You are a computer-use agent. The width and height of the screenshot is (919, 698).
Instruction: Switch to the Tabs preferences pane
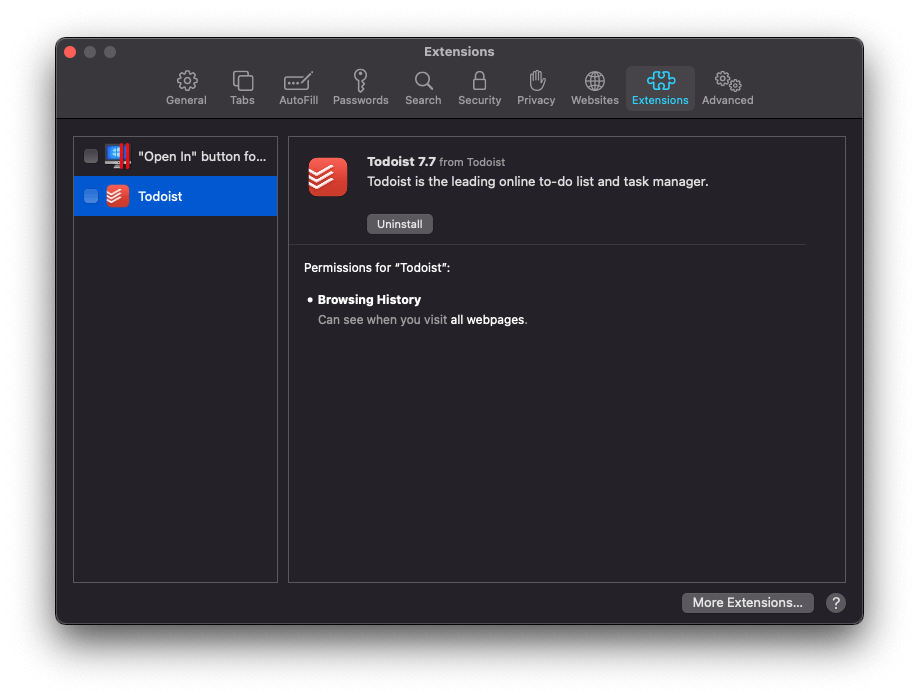coord(242,88)
